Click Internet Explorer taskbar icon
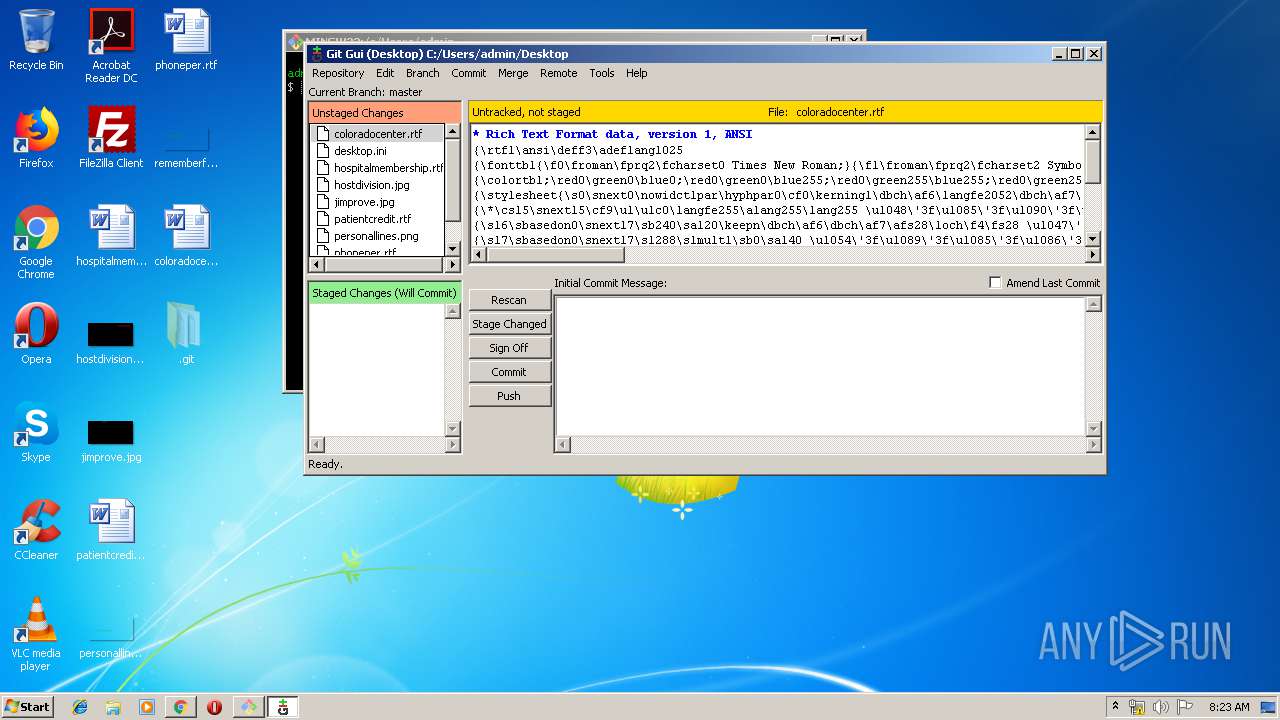The image size is (1280, 720). 80,707
